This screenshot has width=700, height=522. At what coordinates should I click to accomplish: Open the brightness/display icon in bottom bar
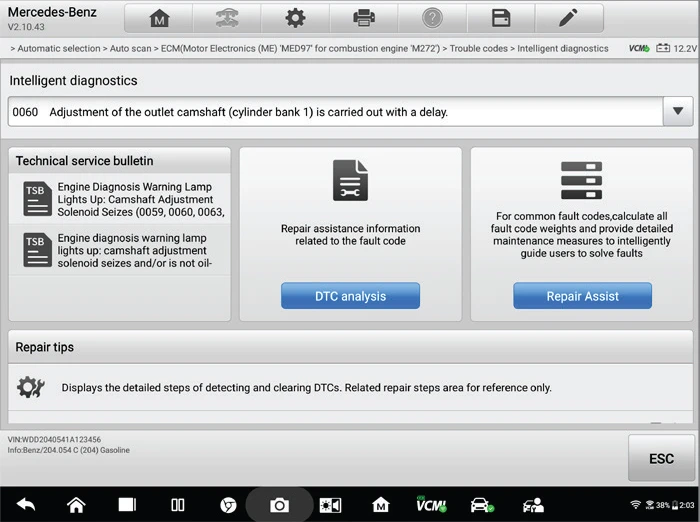tap(330, 505)
